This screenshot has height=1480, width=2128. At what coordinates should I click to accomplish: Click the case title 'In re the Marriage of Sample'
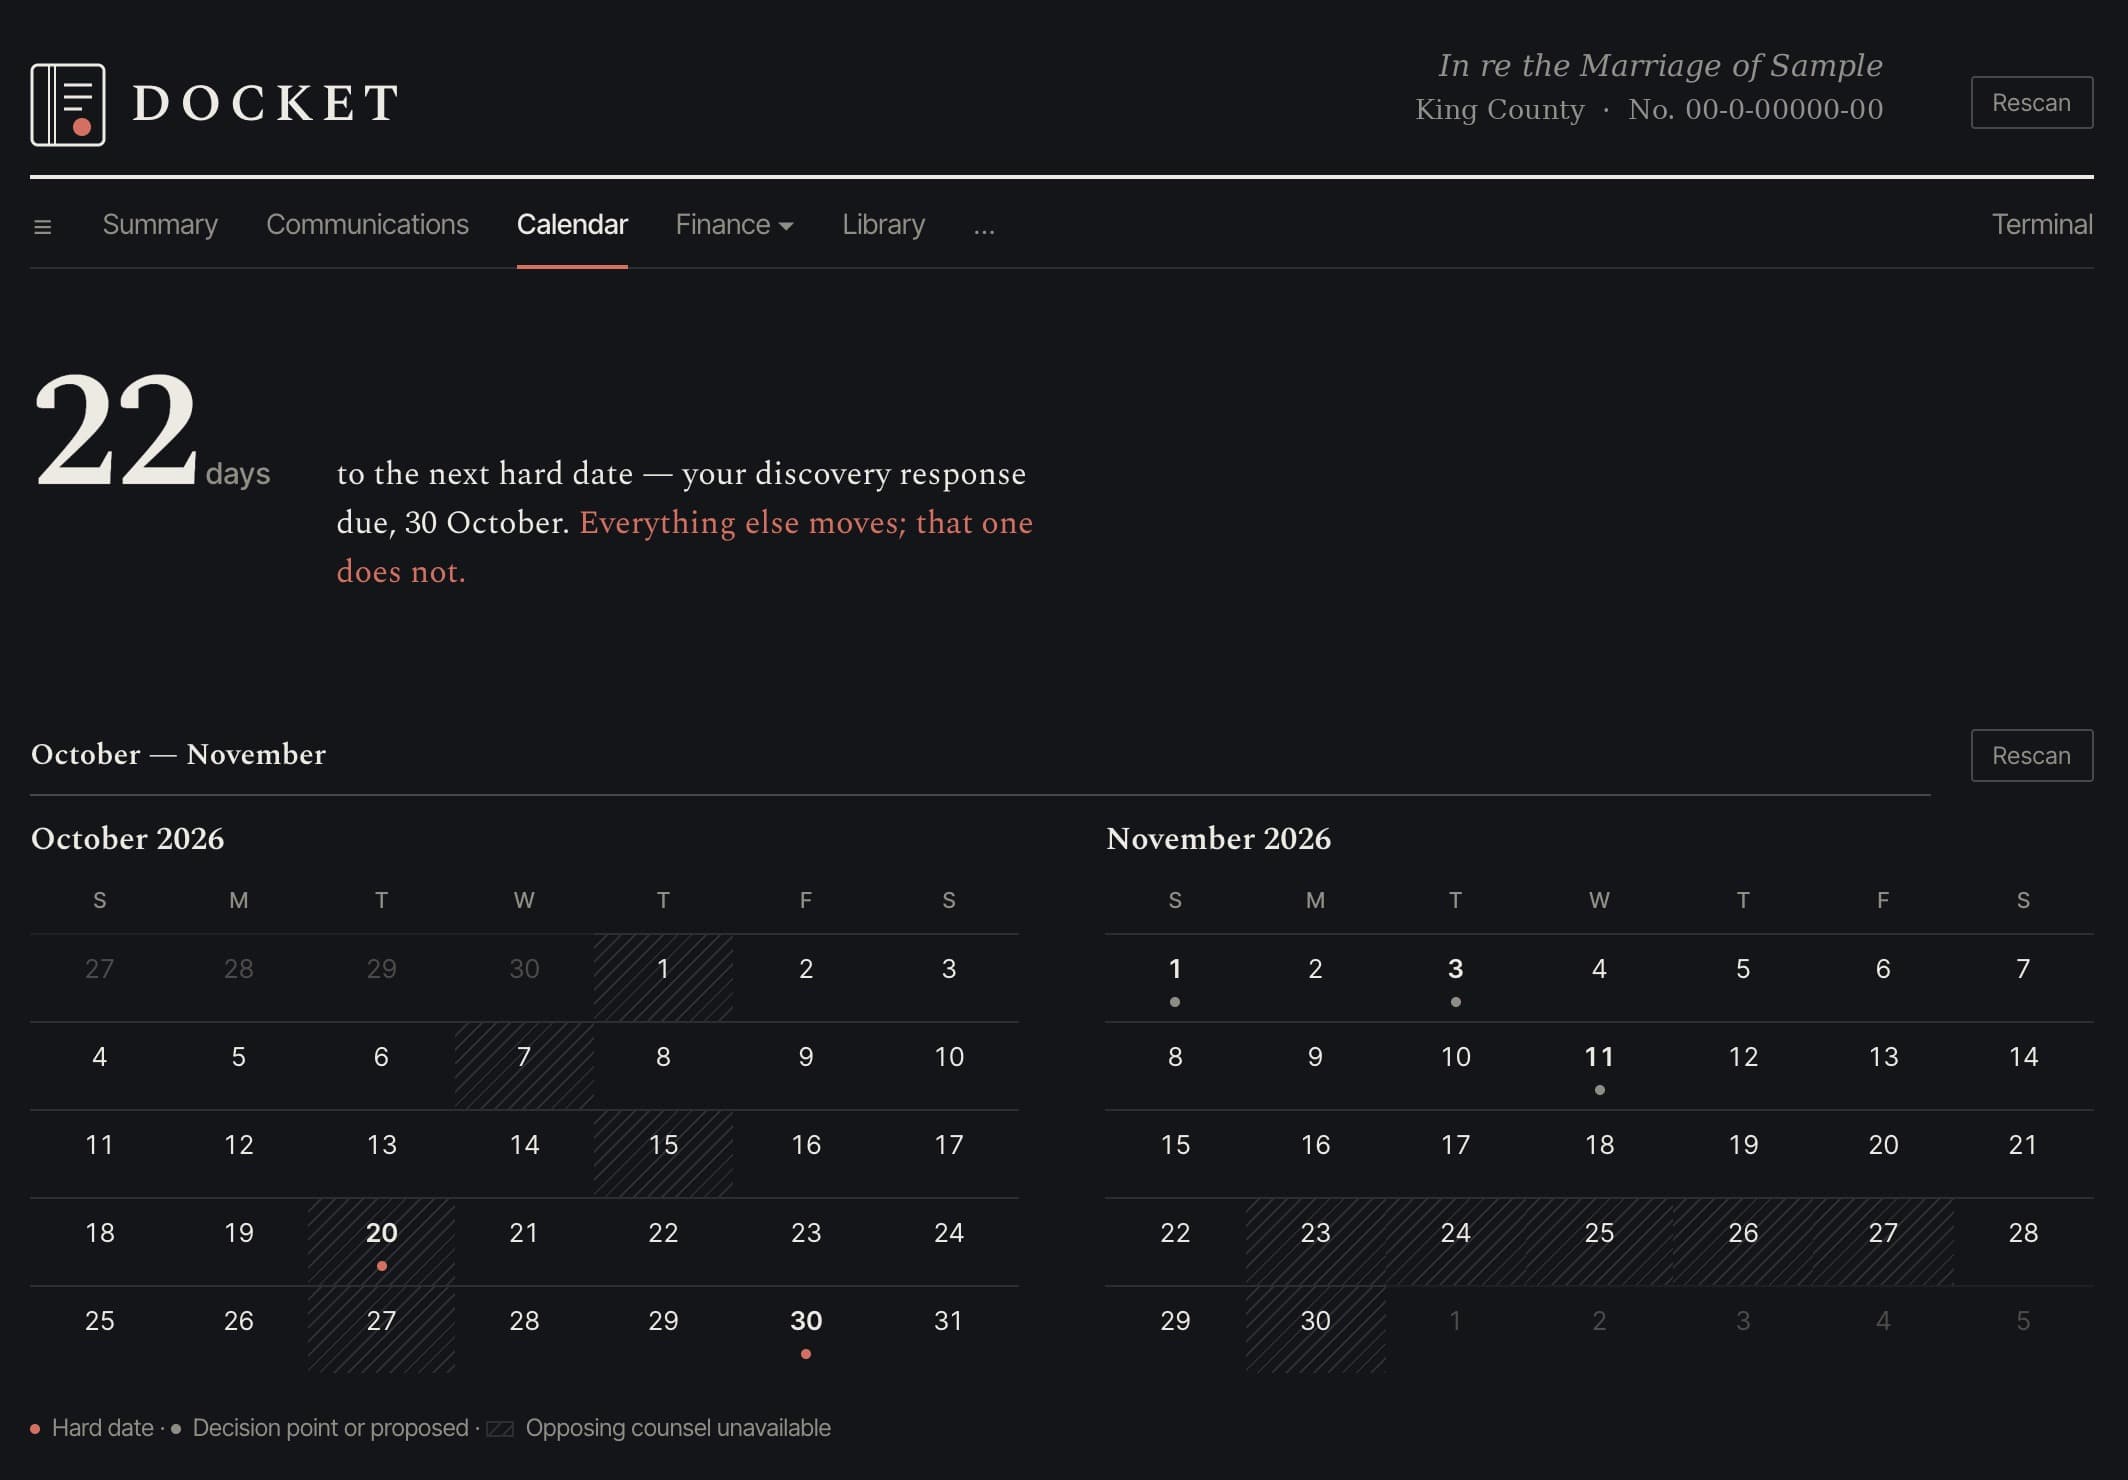click(x=1660, y=65)
